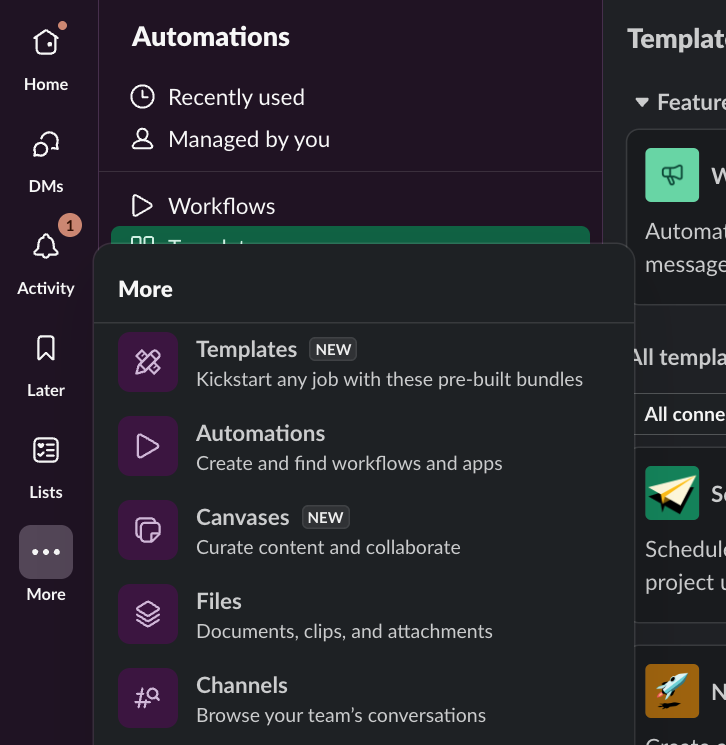Viewport: 726px width, 745px height.
Task: Select Managed by you in Automations sidebar
Action: [350, 139]
